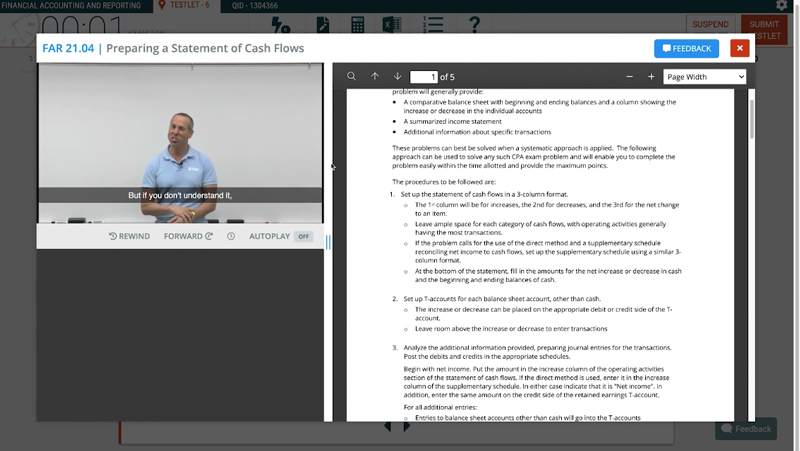Click the FEEDBACK button in header

pyautogui.click(x=686, y=48)
